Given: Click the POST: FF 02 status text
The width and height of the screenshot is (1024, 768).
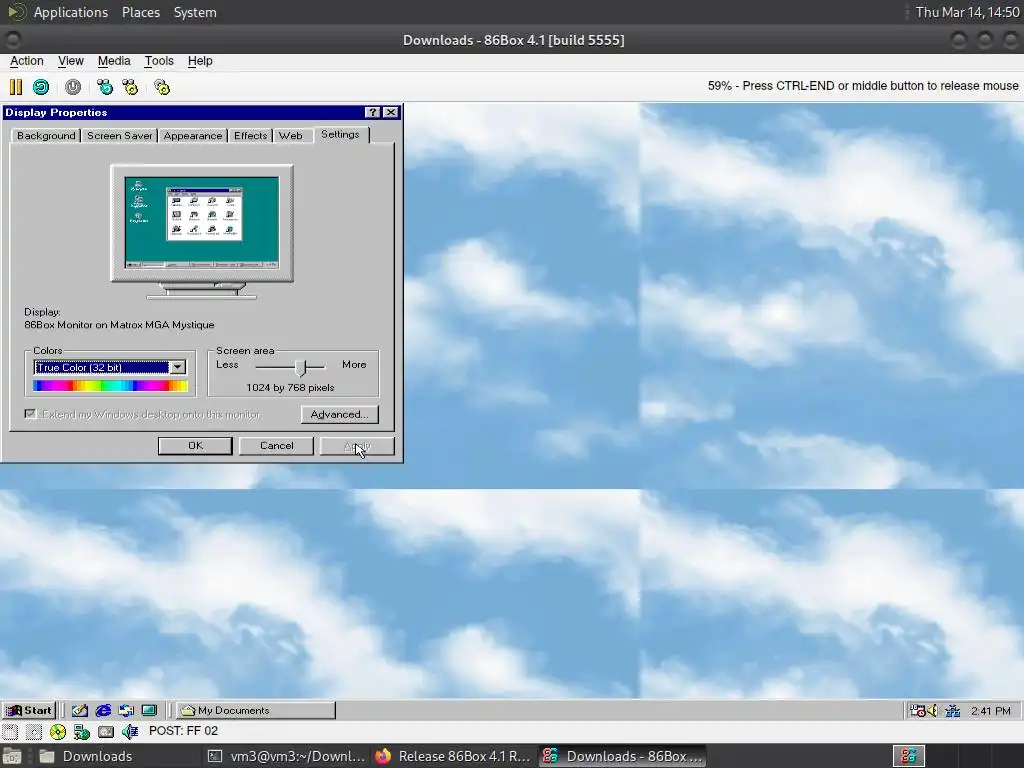Looking at the screenshot, I should pos(184,731).
